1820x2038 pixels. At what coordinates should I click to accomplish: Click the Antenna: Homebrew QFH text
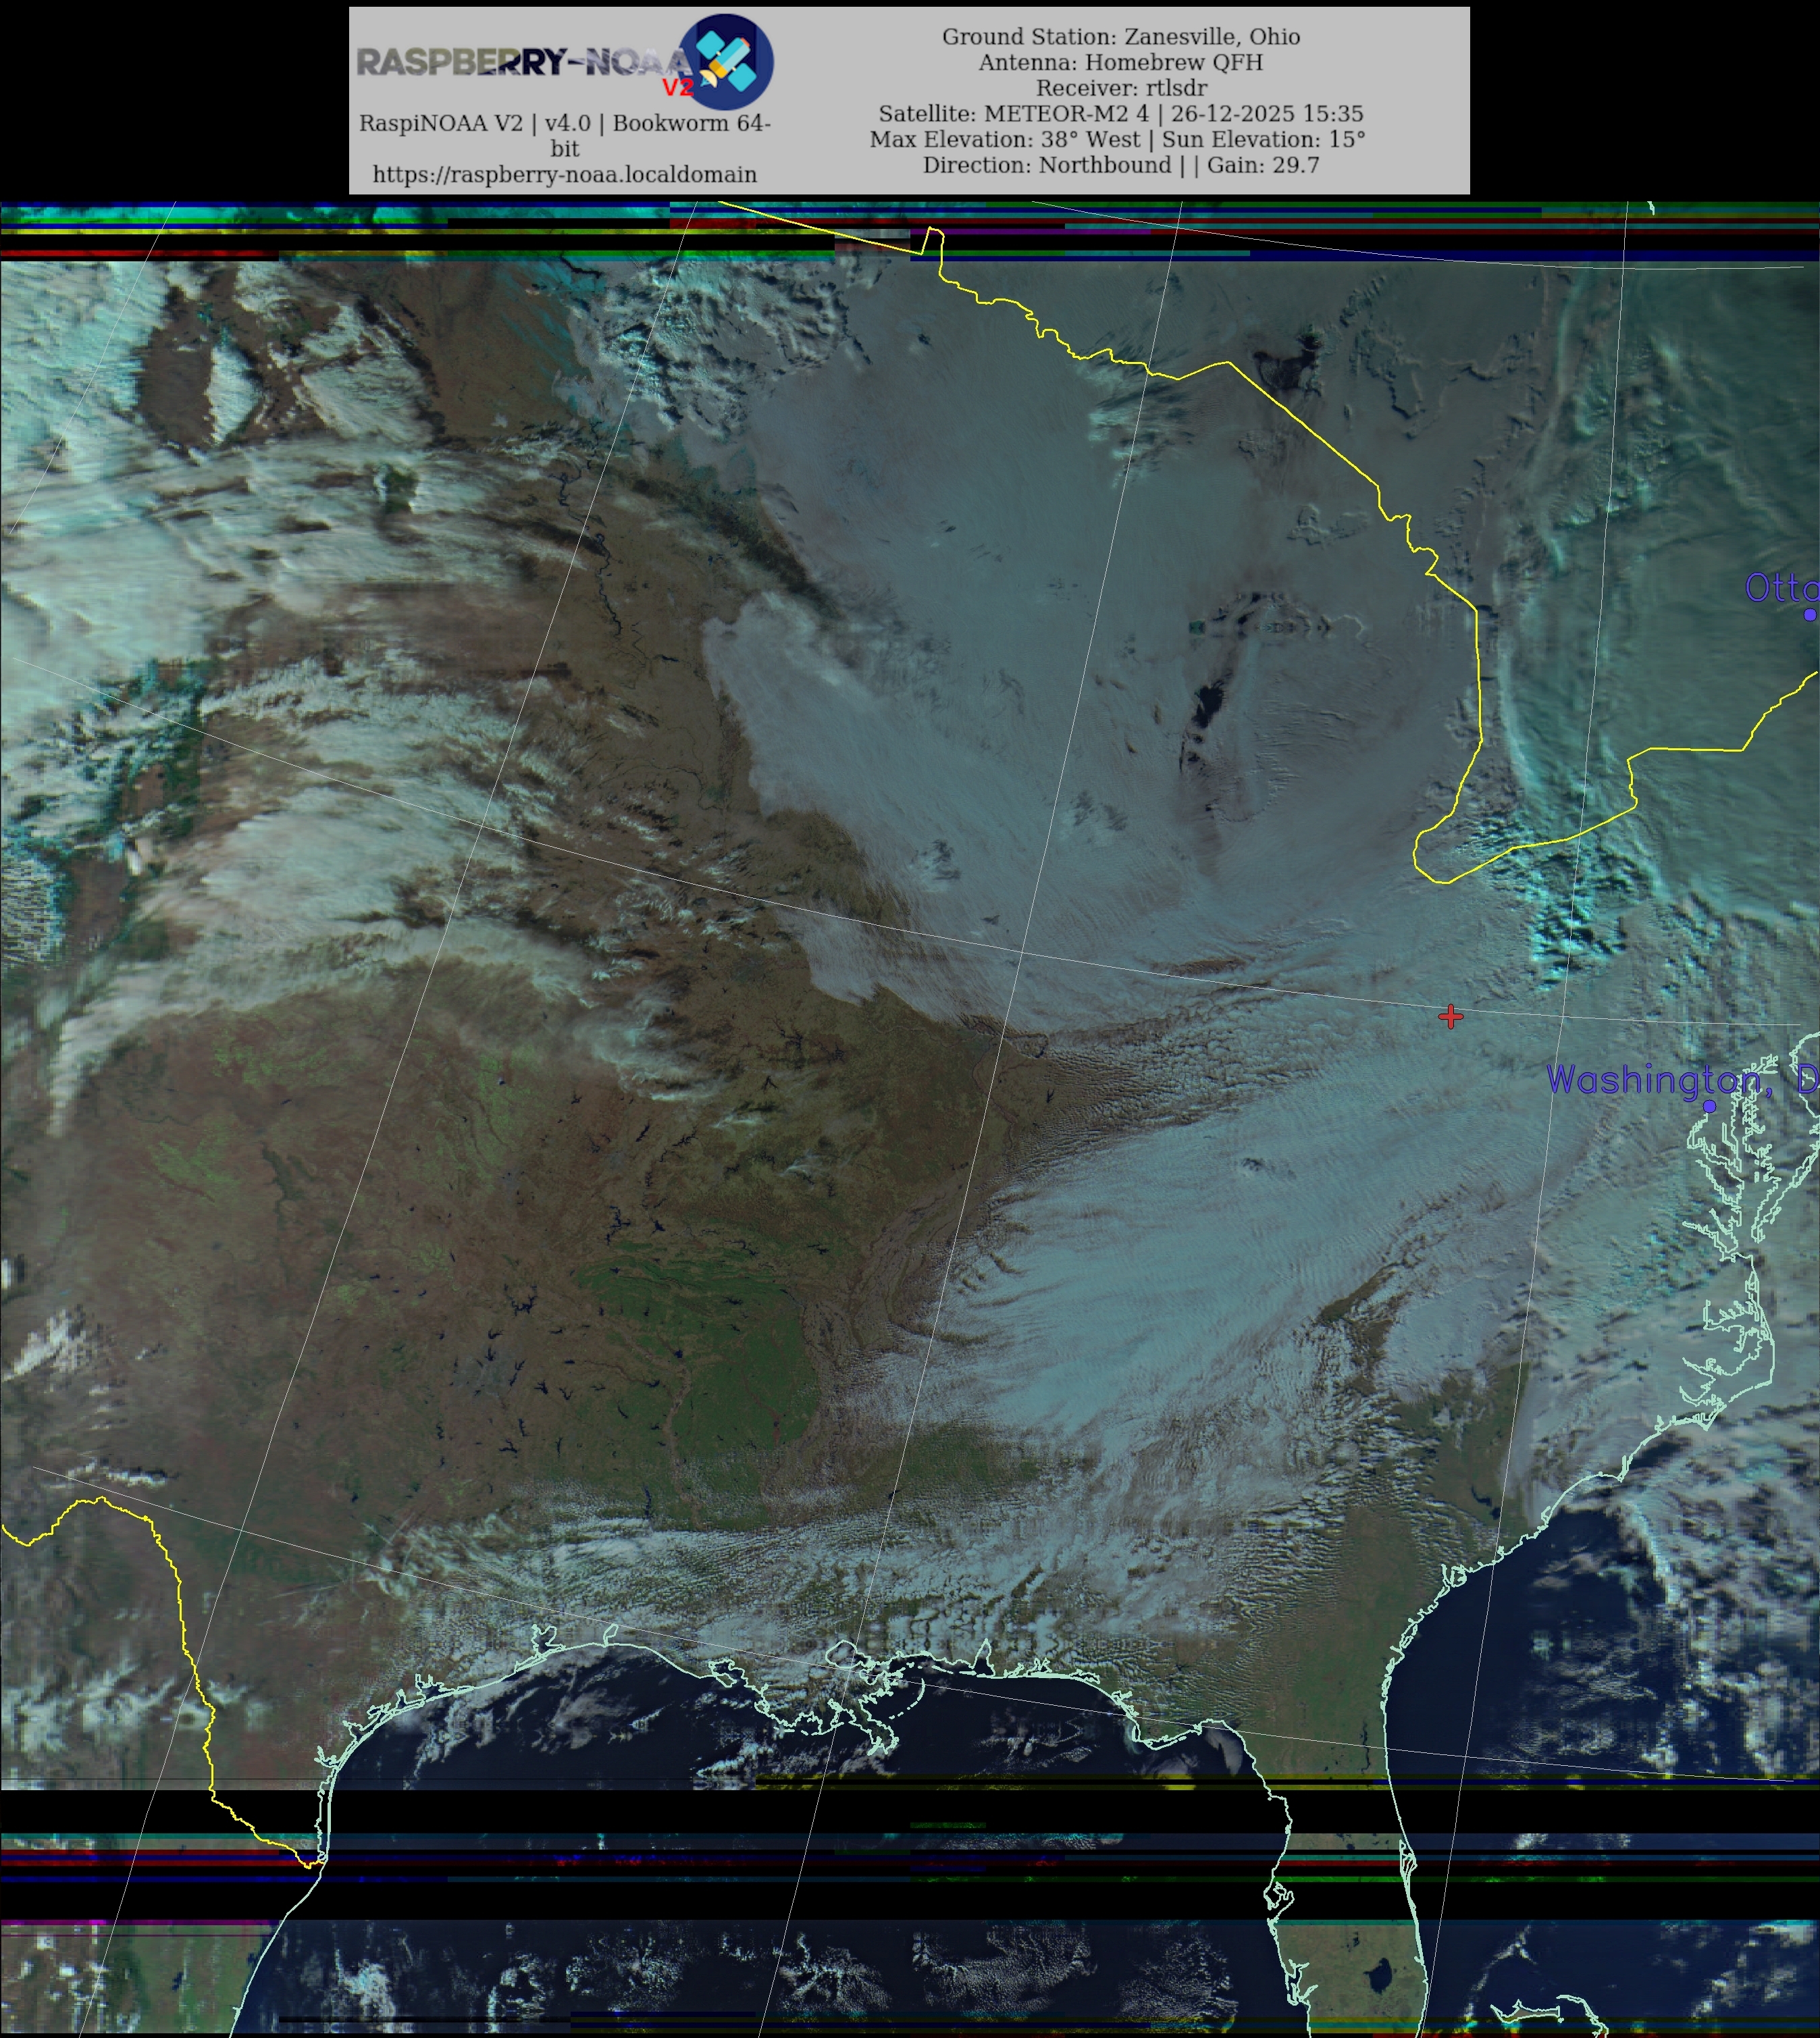[x=1120, y=62]
